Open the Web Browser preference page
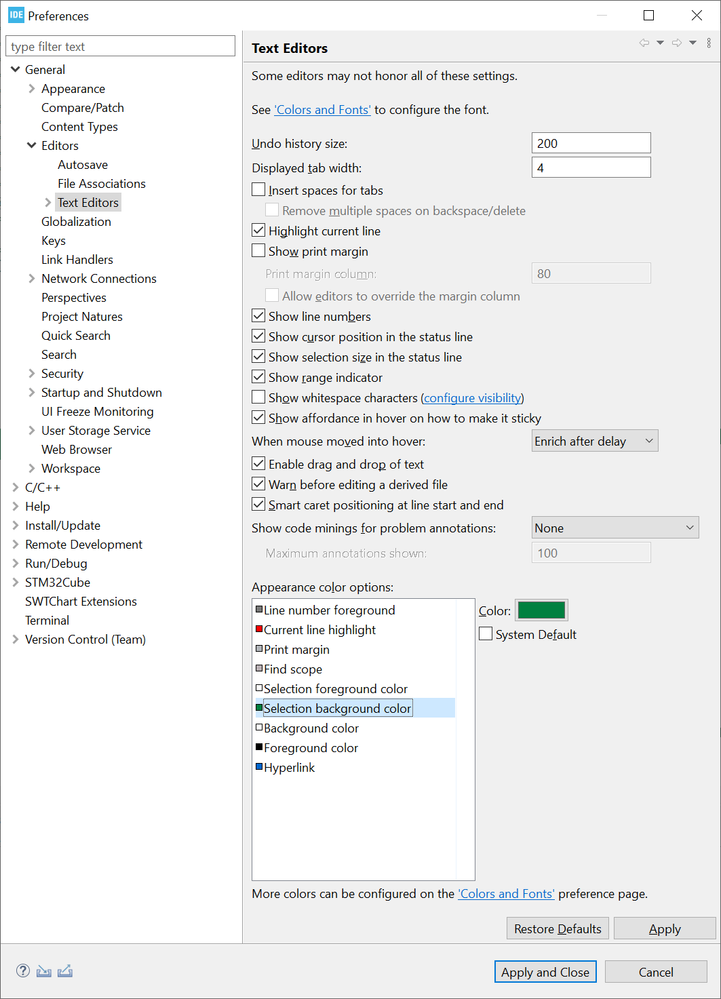Image resolution: width=721 pixels, height=999 pixels. pos(76,449)
